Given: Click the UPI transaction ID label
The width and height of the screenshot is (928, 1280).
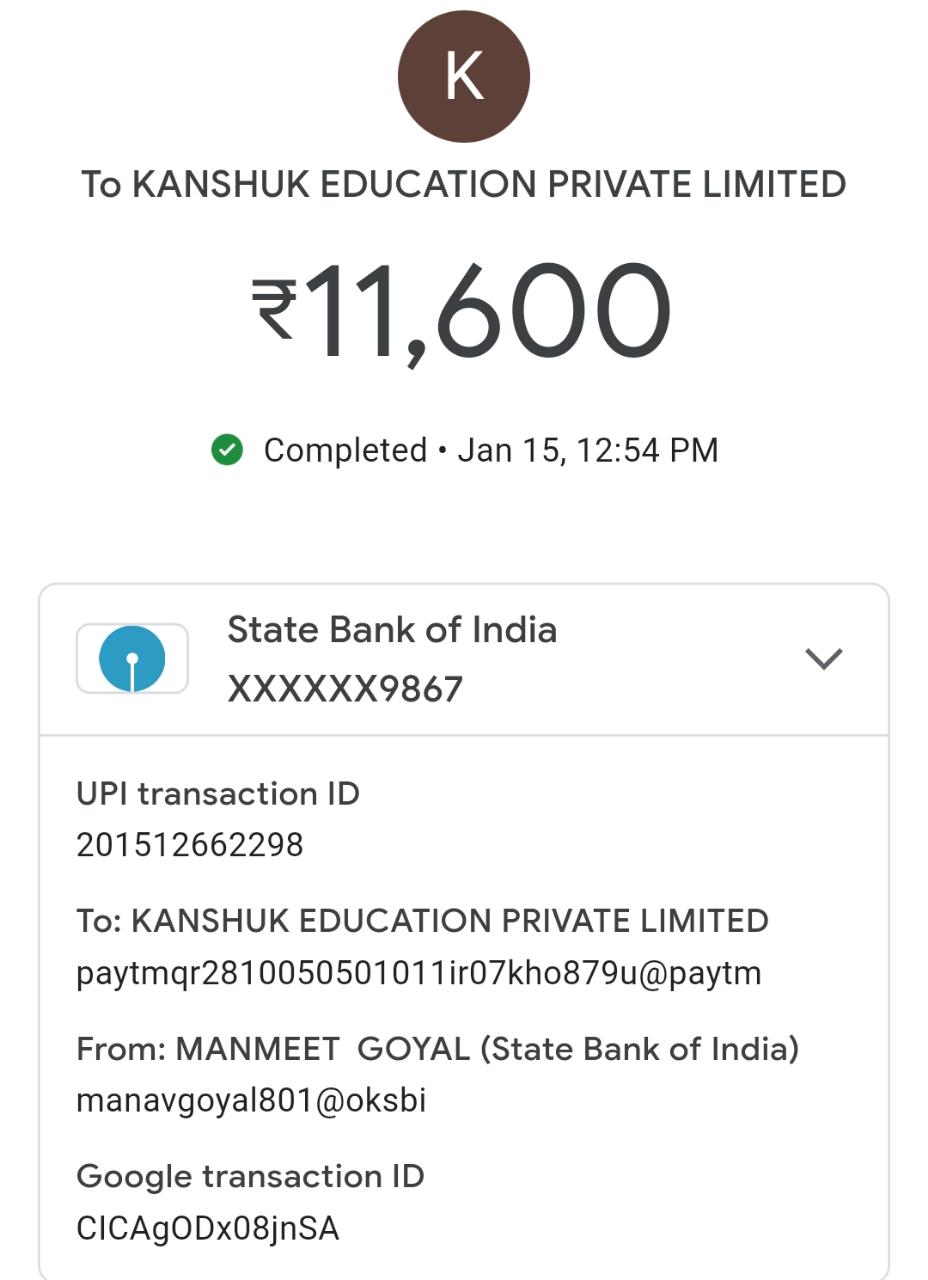Looking at the screenshot, I should (218, 794).
